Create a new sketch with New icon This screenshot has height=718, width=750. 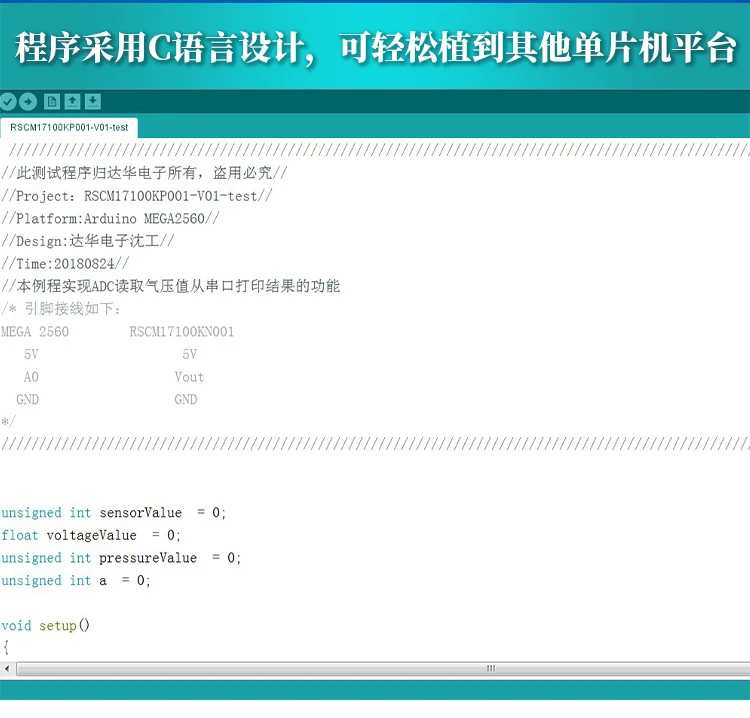click(x=52, y=101)
